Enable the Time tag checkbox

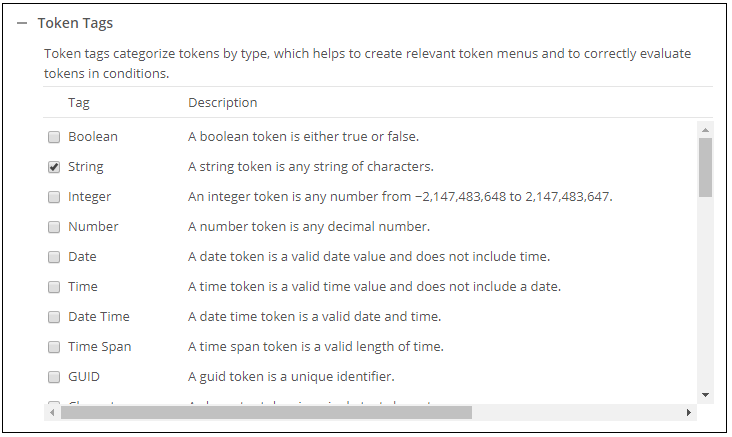point(54,287)
